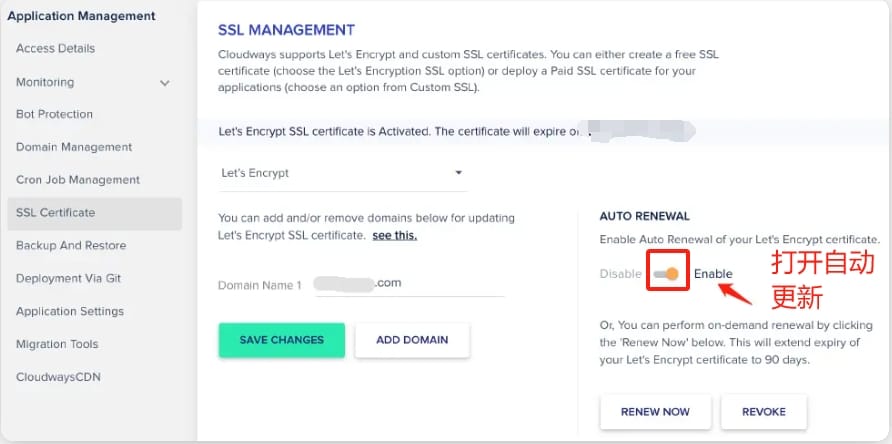This screenshot has height=444, width=892.
Task: Go to Deployment Via Git
Action: pos(68,279)
